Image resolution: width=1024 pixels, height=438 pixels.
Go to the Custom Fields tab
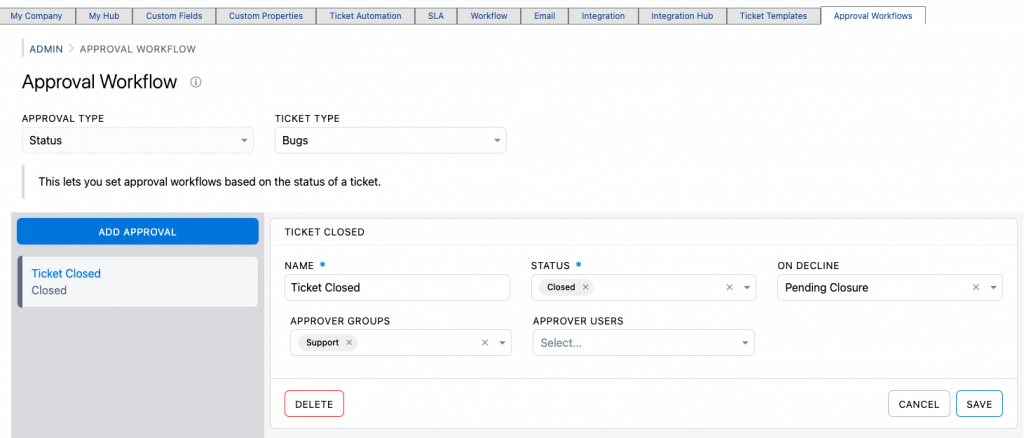pos(174,16)
